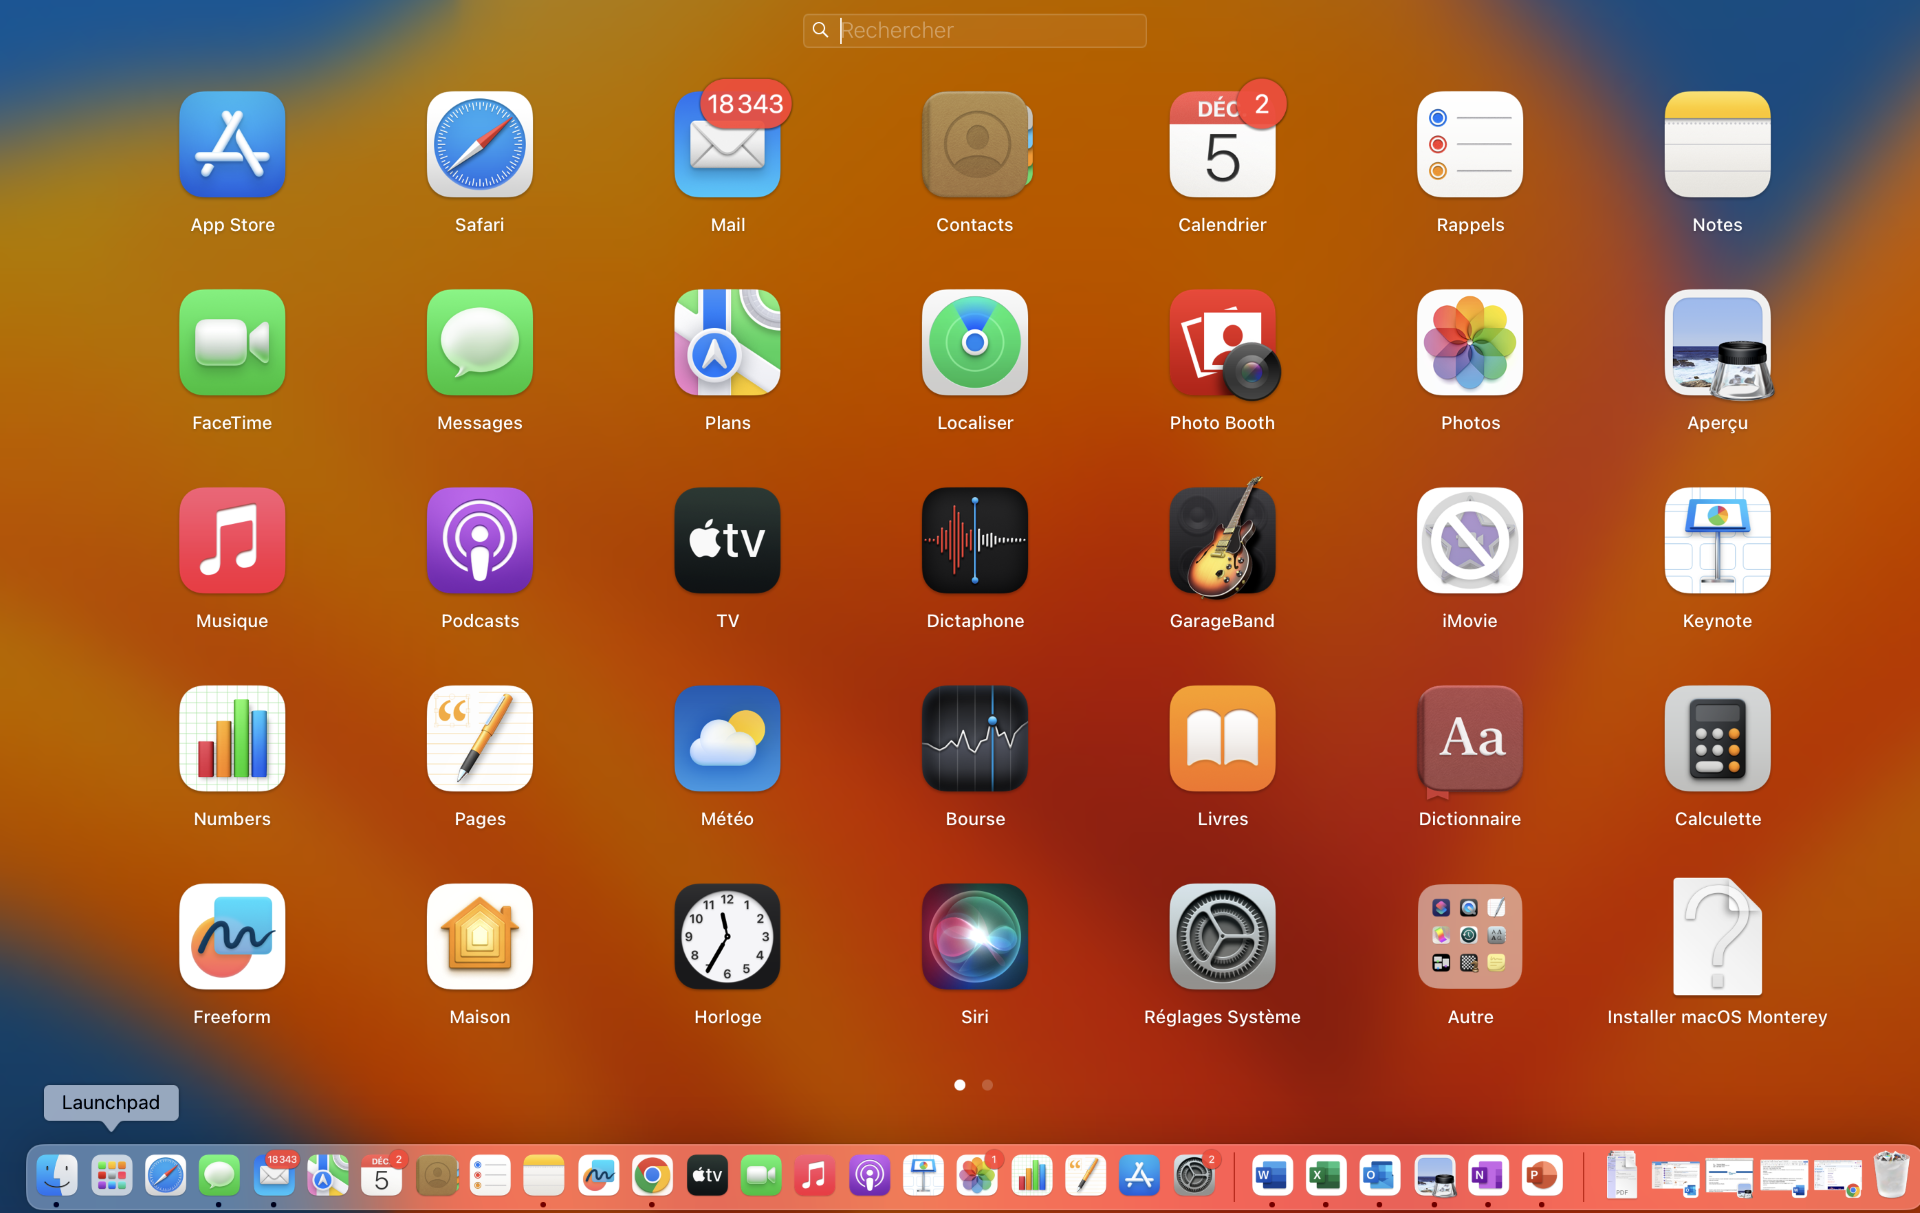Click the Rechercher search field
This screenshot has height=1213, width=1920.
[975, 31]
